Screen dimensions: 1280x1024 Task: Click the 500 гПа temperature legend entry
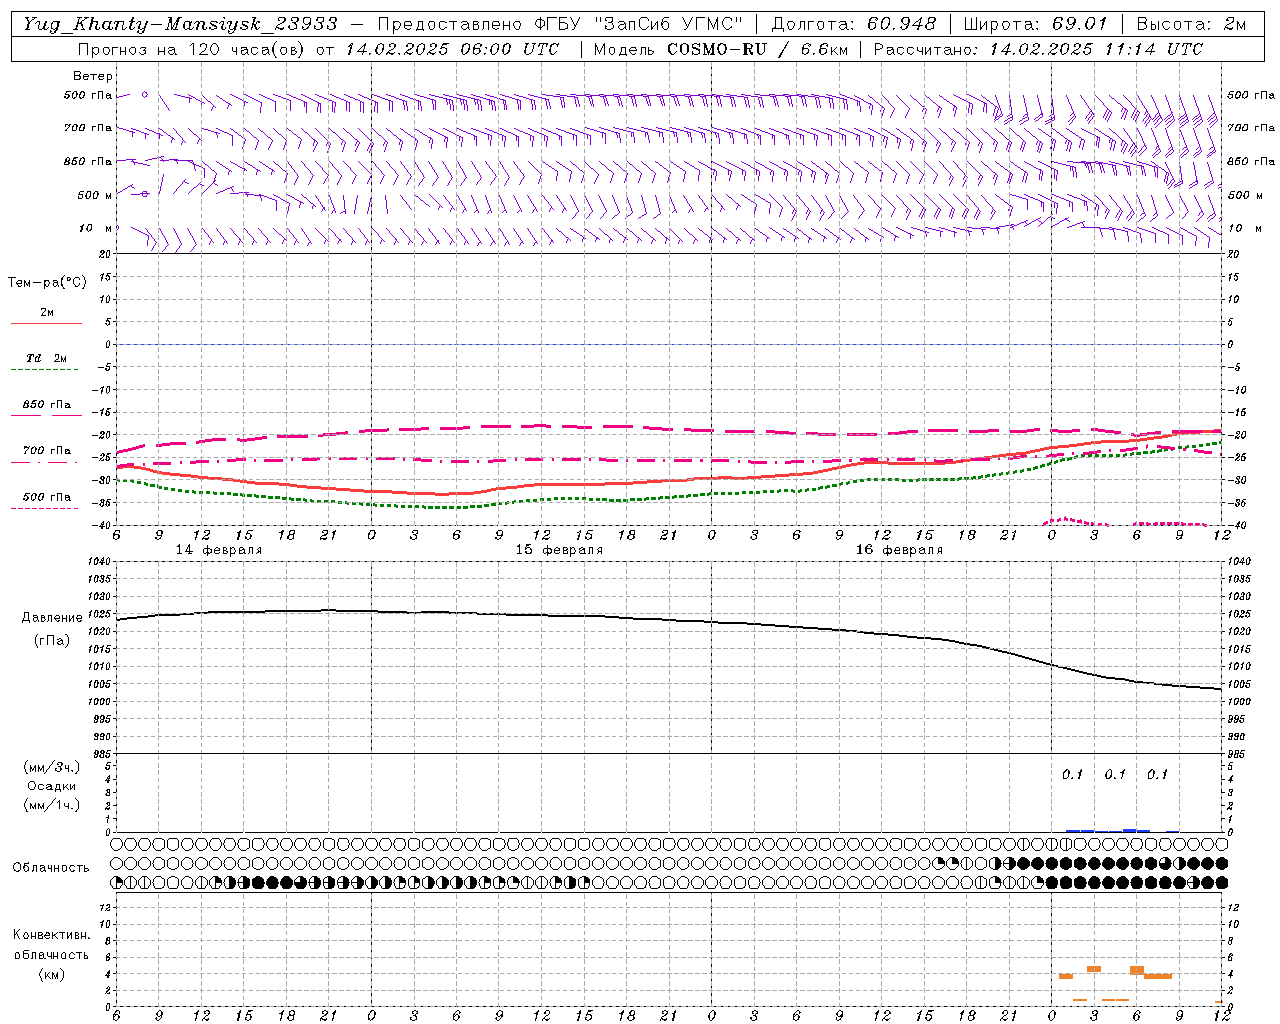(x=47, y=496)
